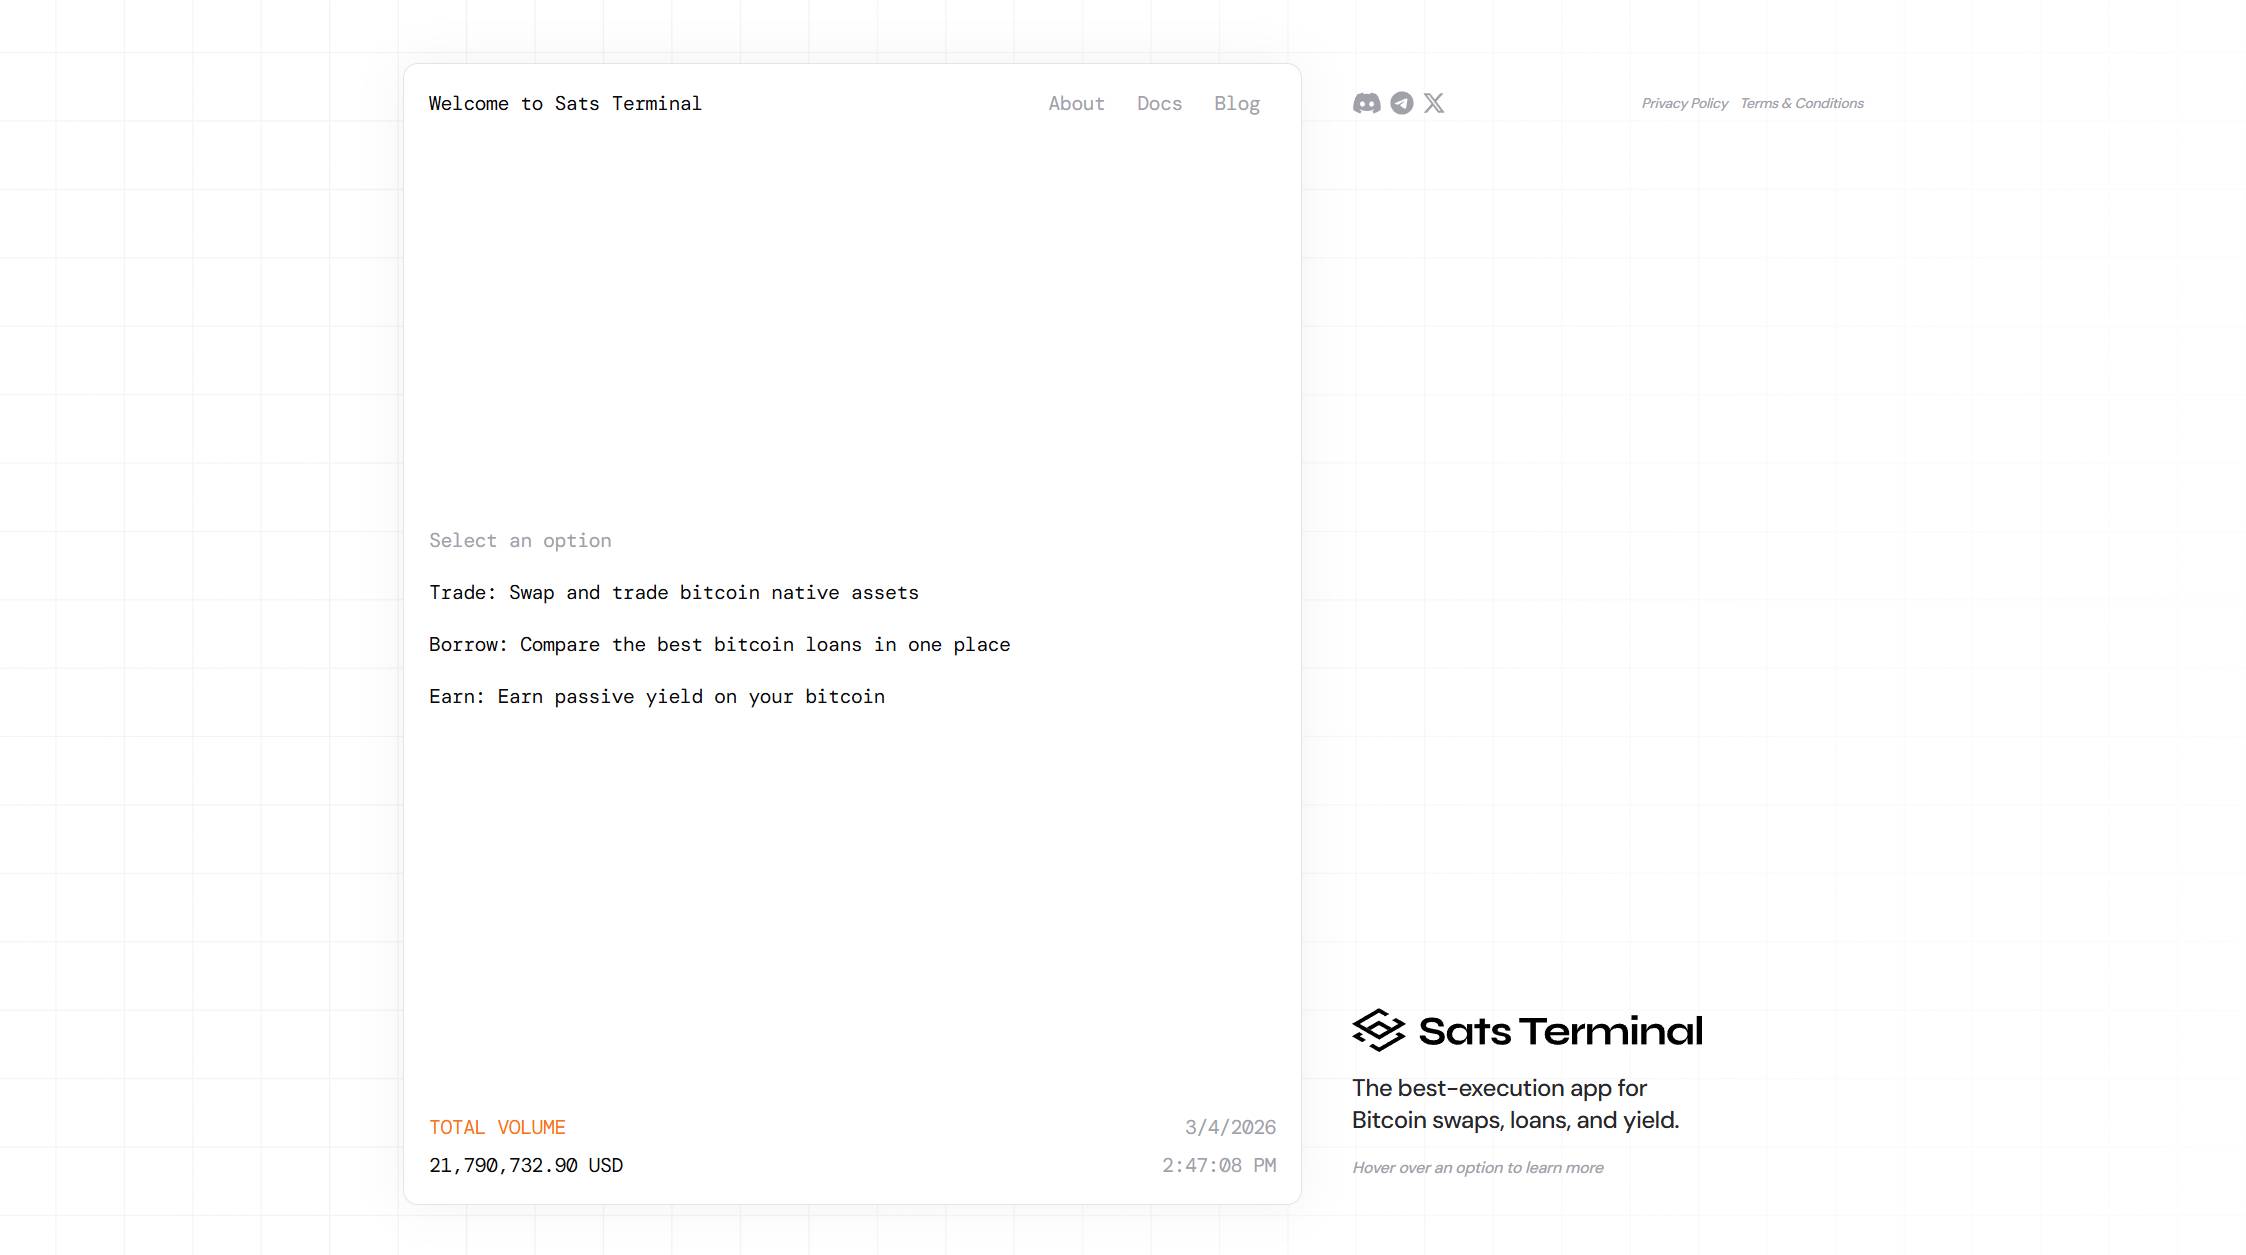The image size is (2246, 1255).
Task: Click the 'Welcome to Sats Terminal' heading
Action: [565, 103]
